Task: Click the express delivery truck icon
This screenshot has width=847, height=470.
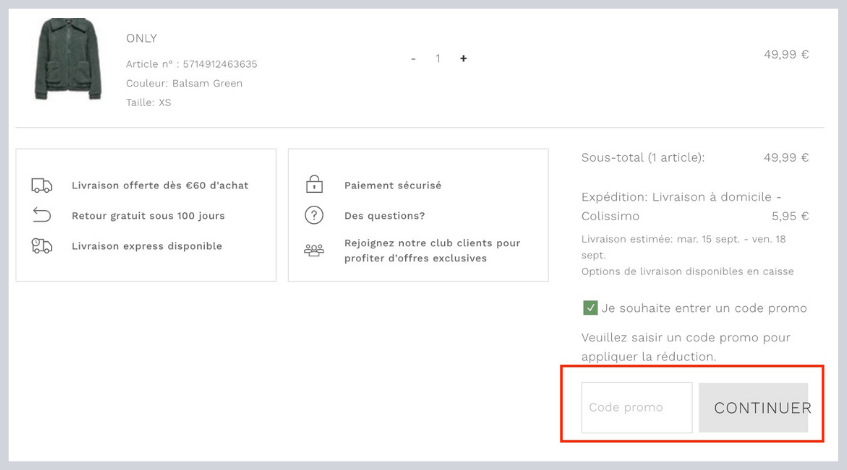Action: click(42, 246)
